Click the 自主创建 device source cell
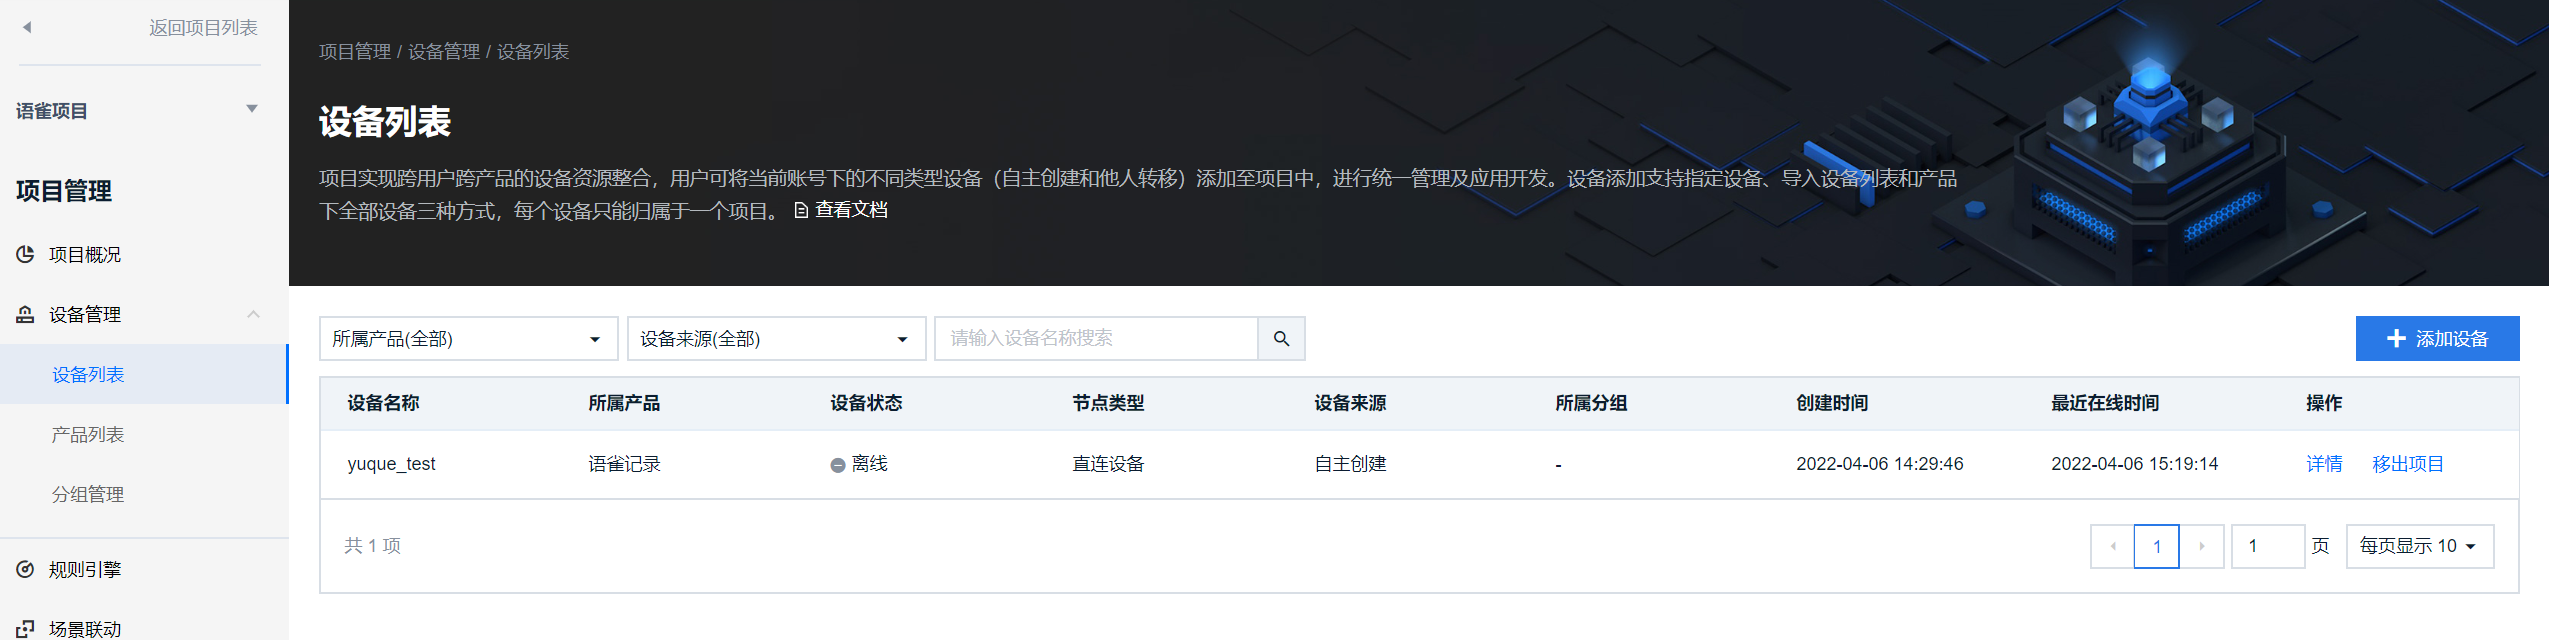 click(1350, 464)
